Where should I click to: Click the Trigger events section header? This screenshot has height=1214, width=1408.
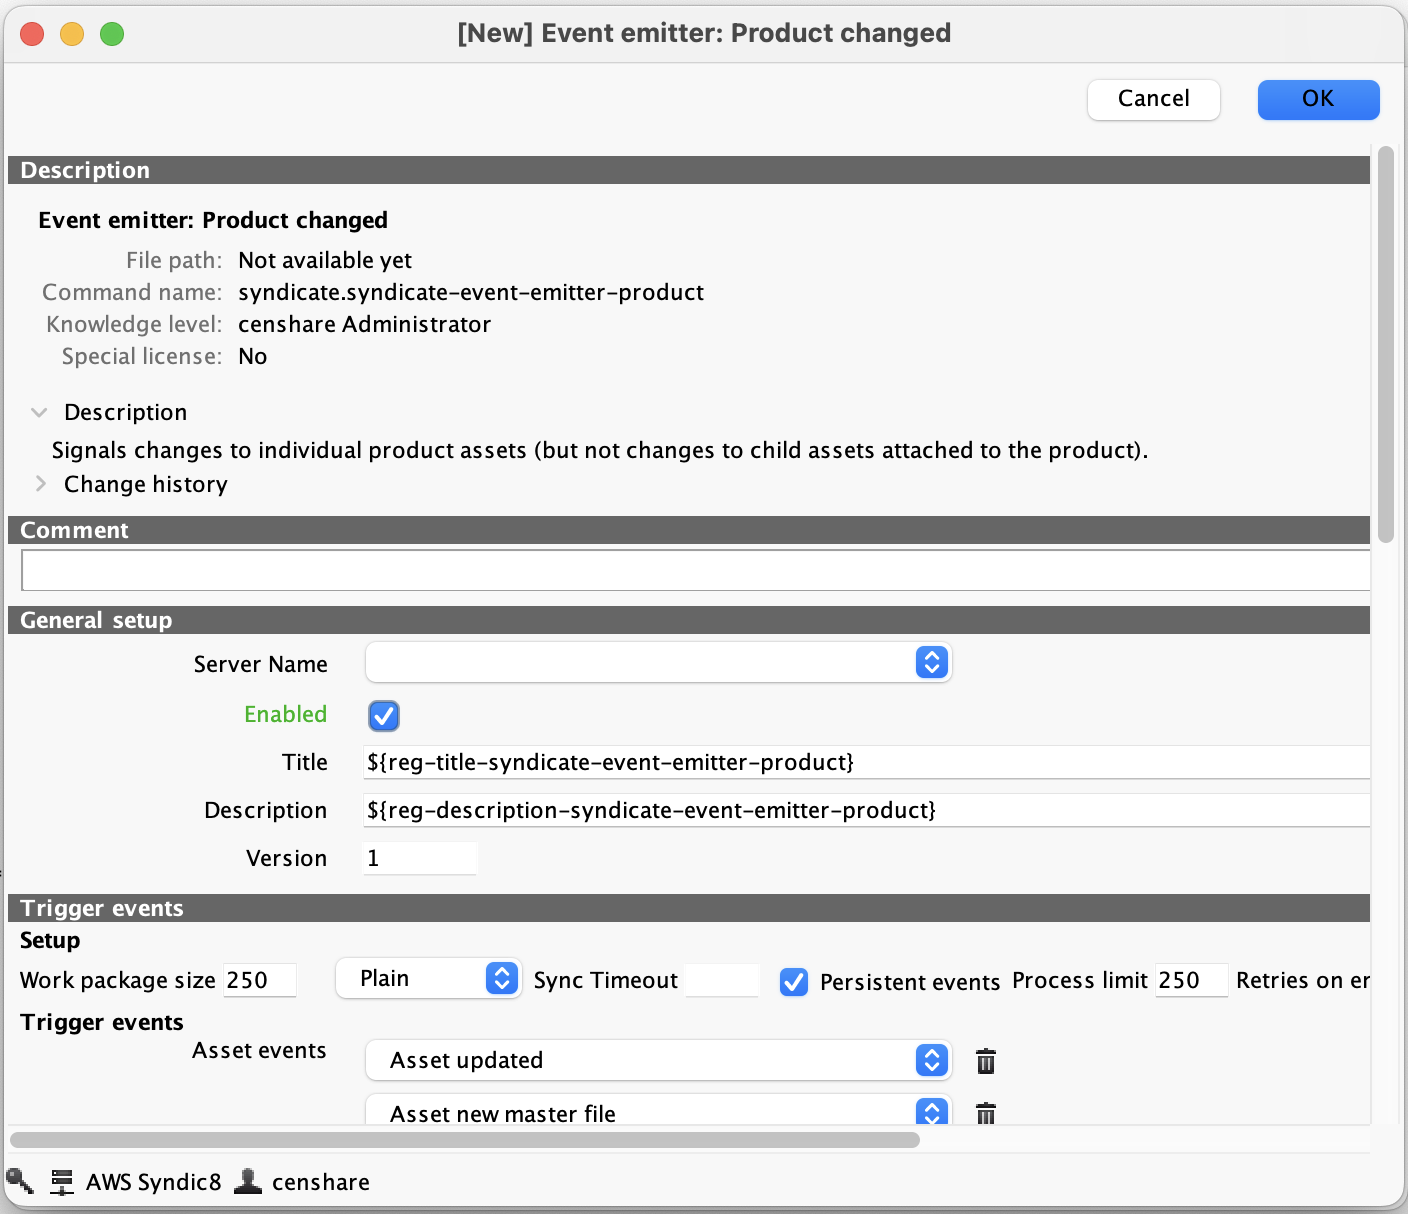point(689,908)
